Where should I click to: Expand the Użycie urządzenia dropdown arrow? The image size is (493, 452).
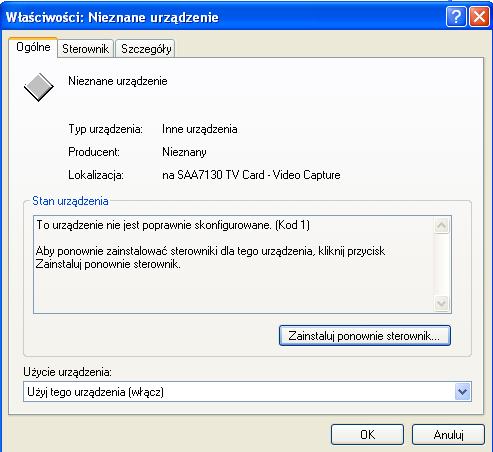click(462, 392)
